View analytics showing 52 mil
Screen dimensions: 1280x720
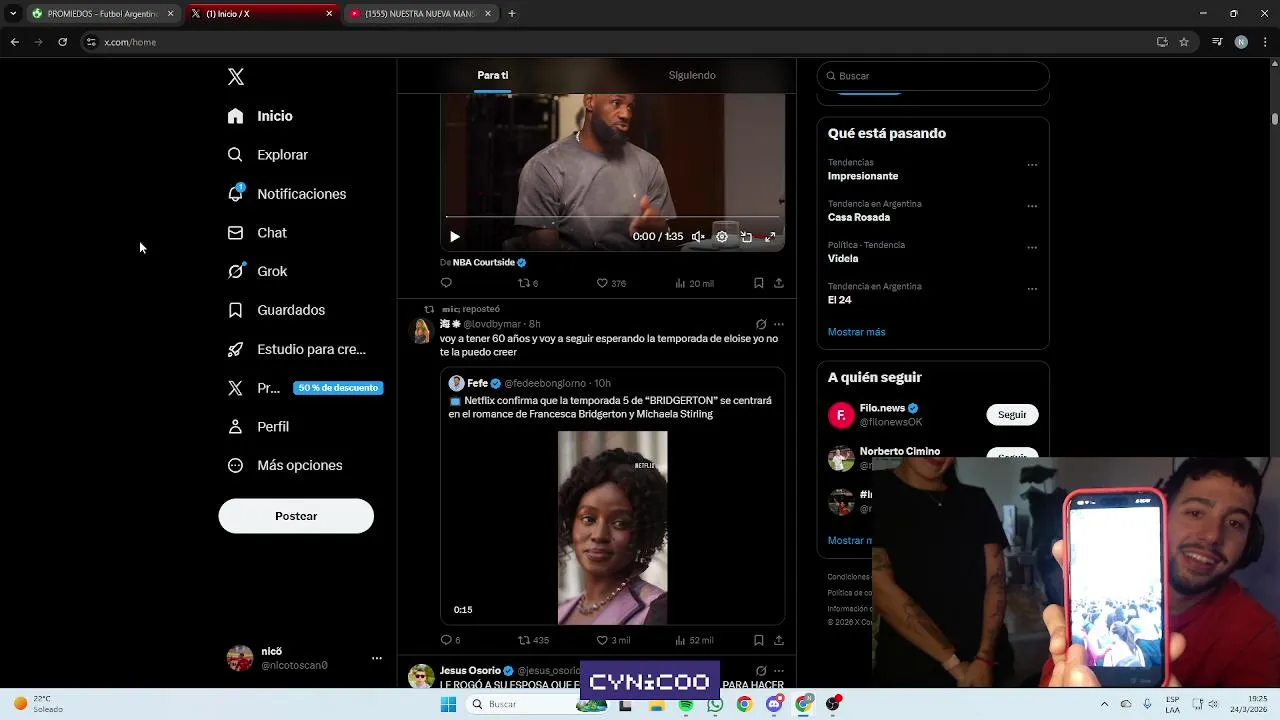click(x=694, y=640)
